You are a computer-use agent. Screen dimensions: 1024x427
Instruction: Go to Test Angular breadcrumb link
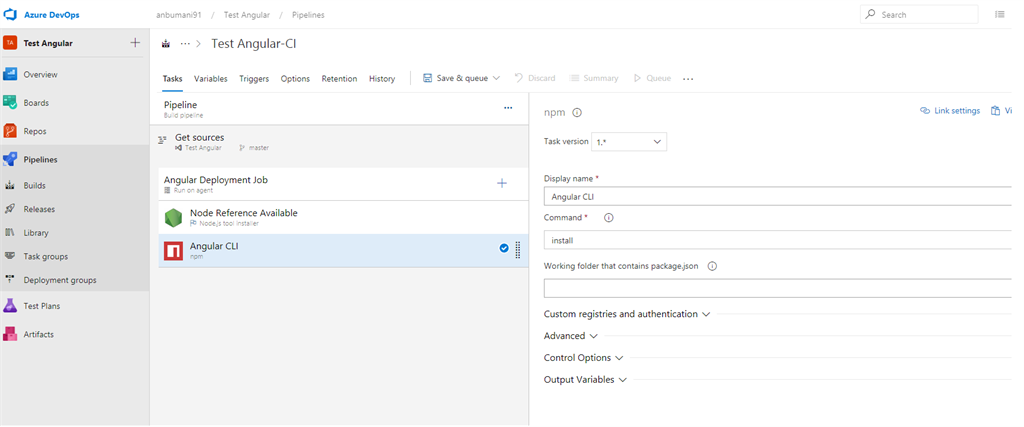click(246, 15)
